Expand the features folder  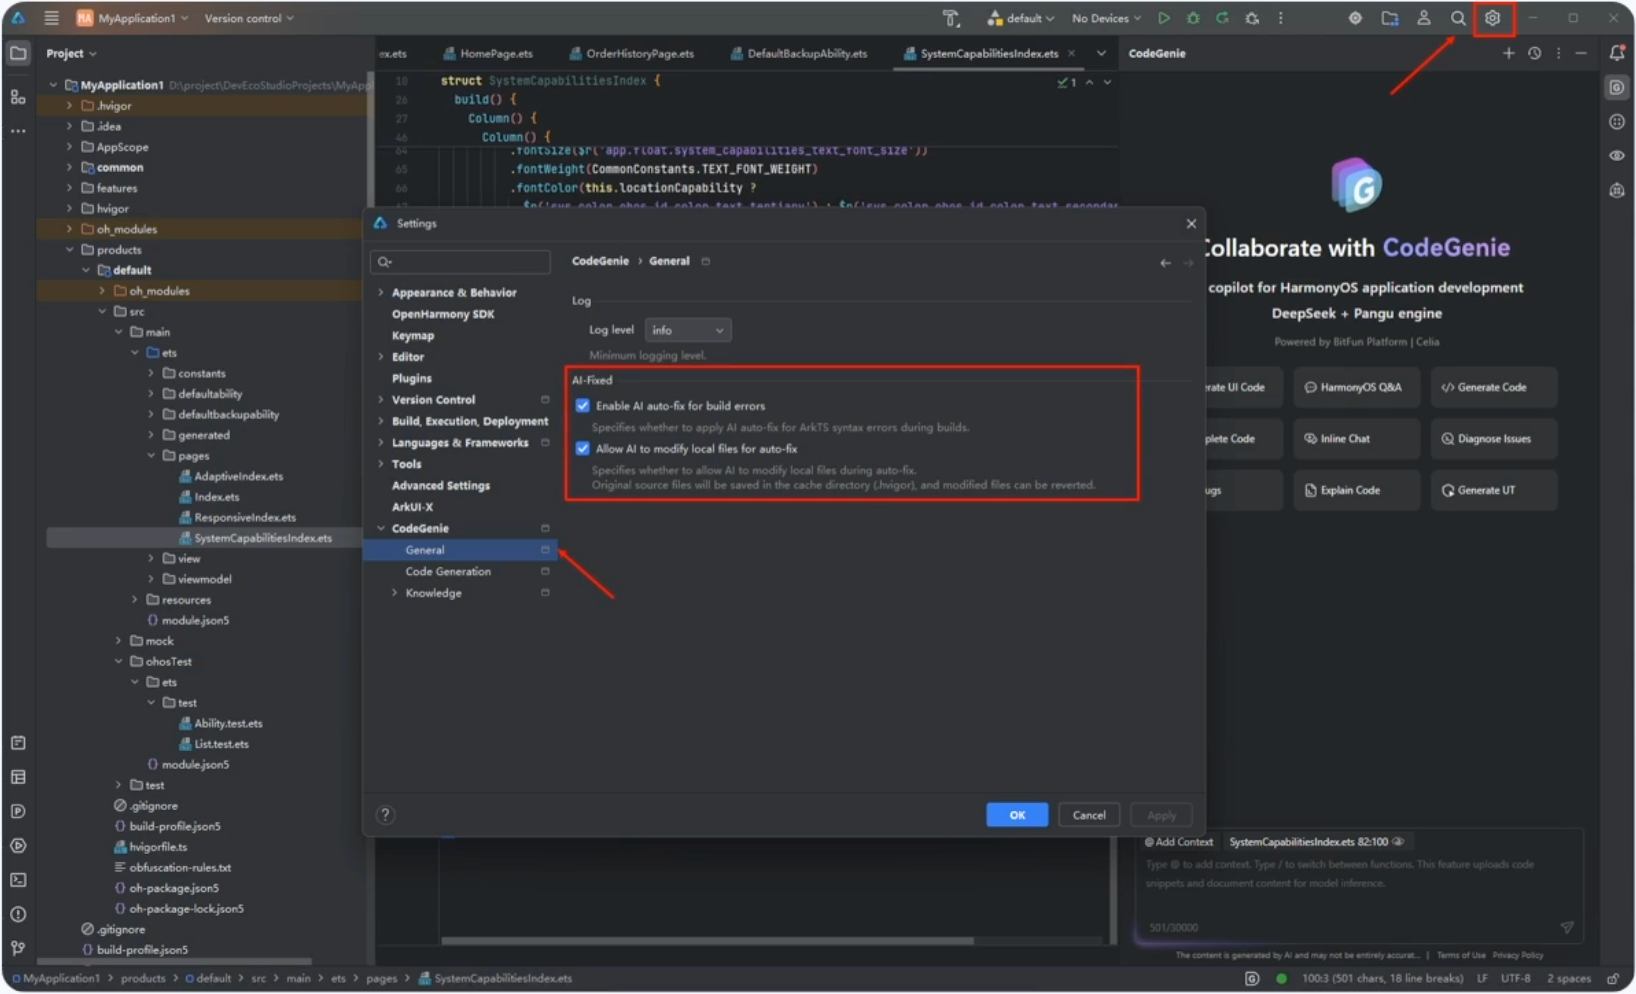[x=69, y=188]
